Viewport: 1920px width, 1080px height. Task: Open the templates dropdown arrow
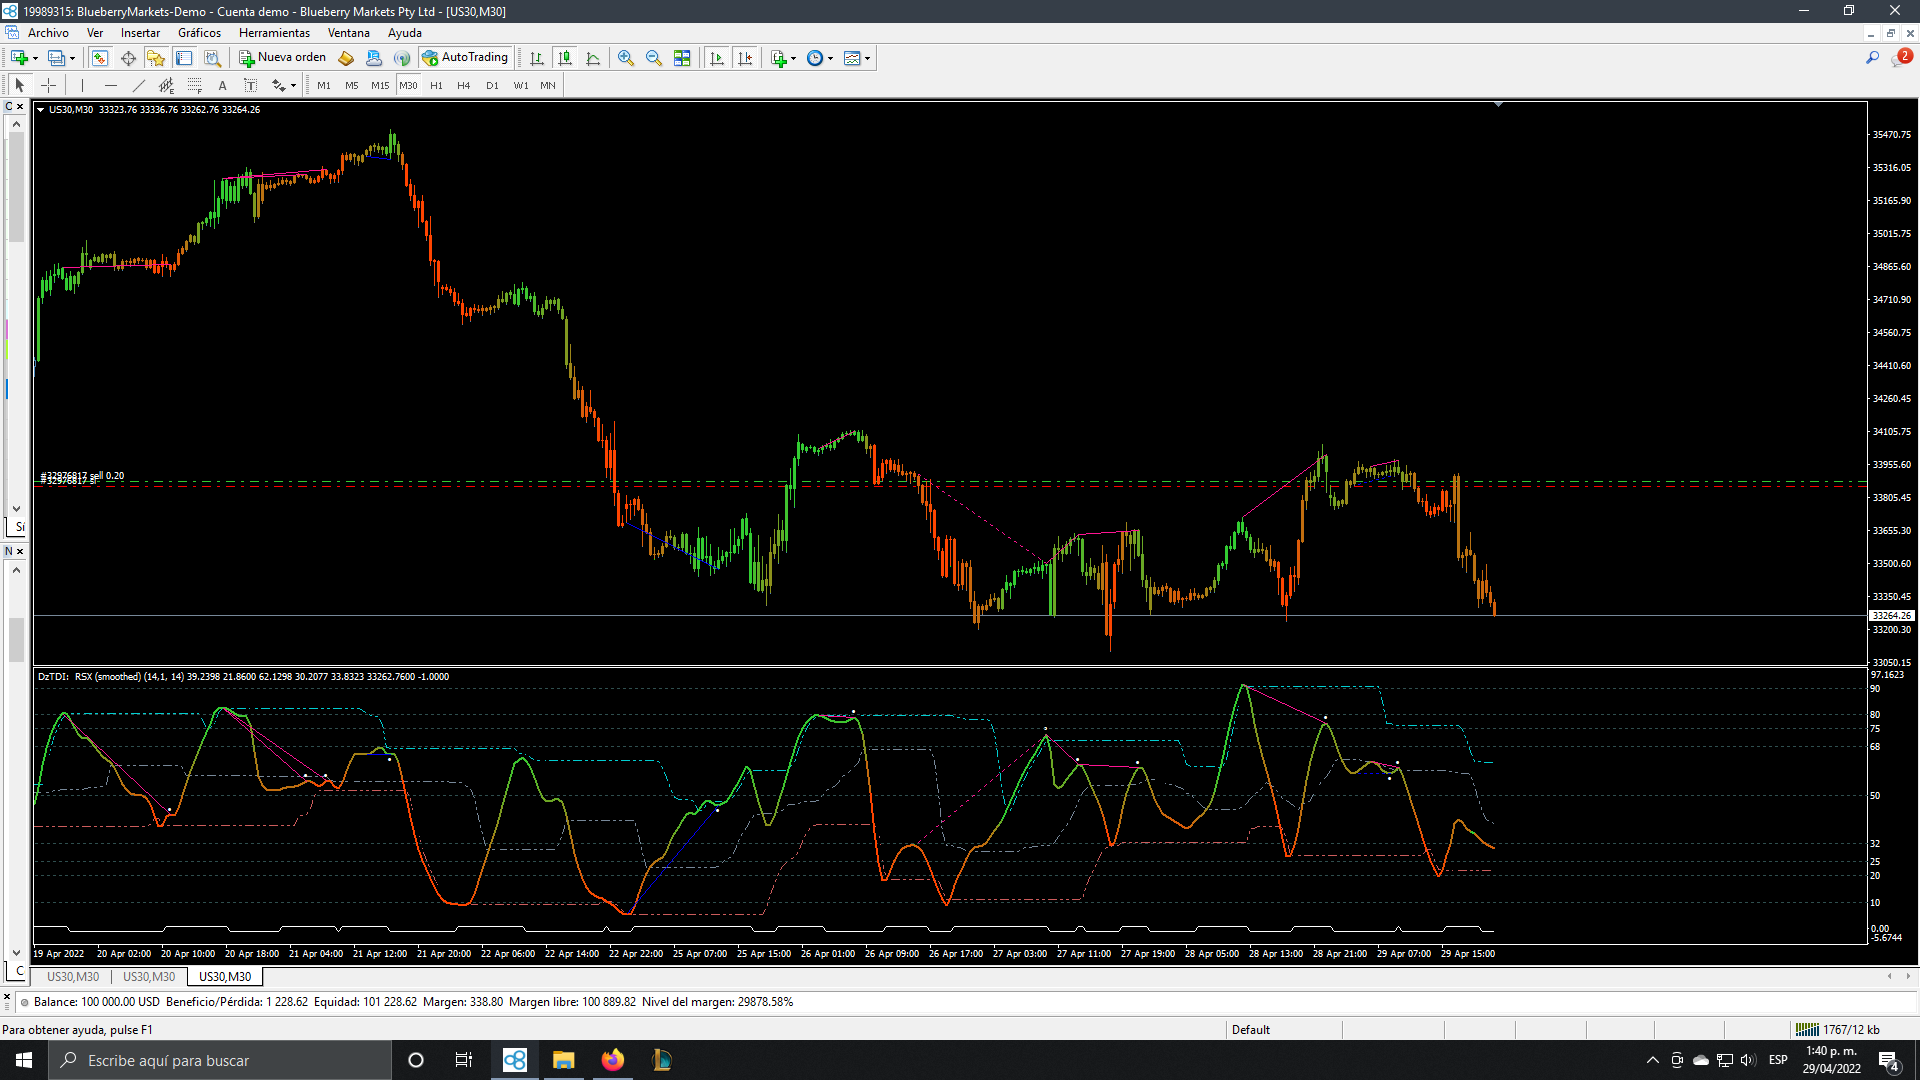(x=867, y=58)
